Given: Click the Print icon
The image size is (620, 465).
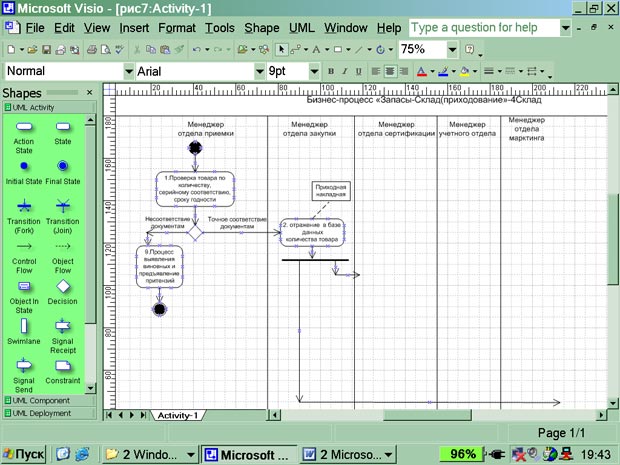Looking at the screenshot, I should tap(92, 50).
